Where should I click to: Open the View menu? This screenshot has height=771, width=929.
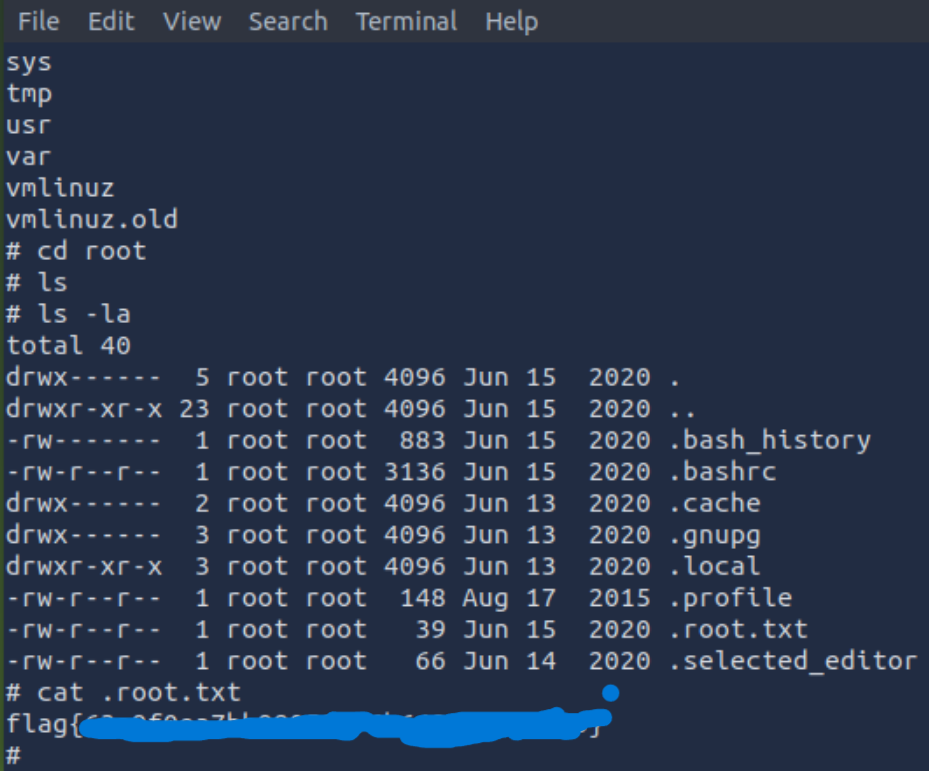pyautogui.click(x=192, y=22)
